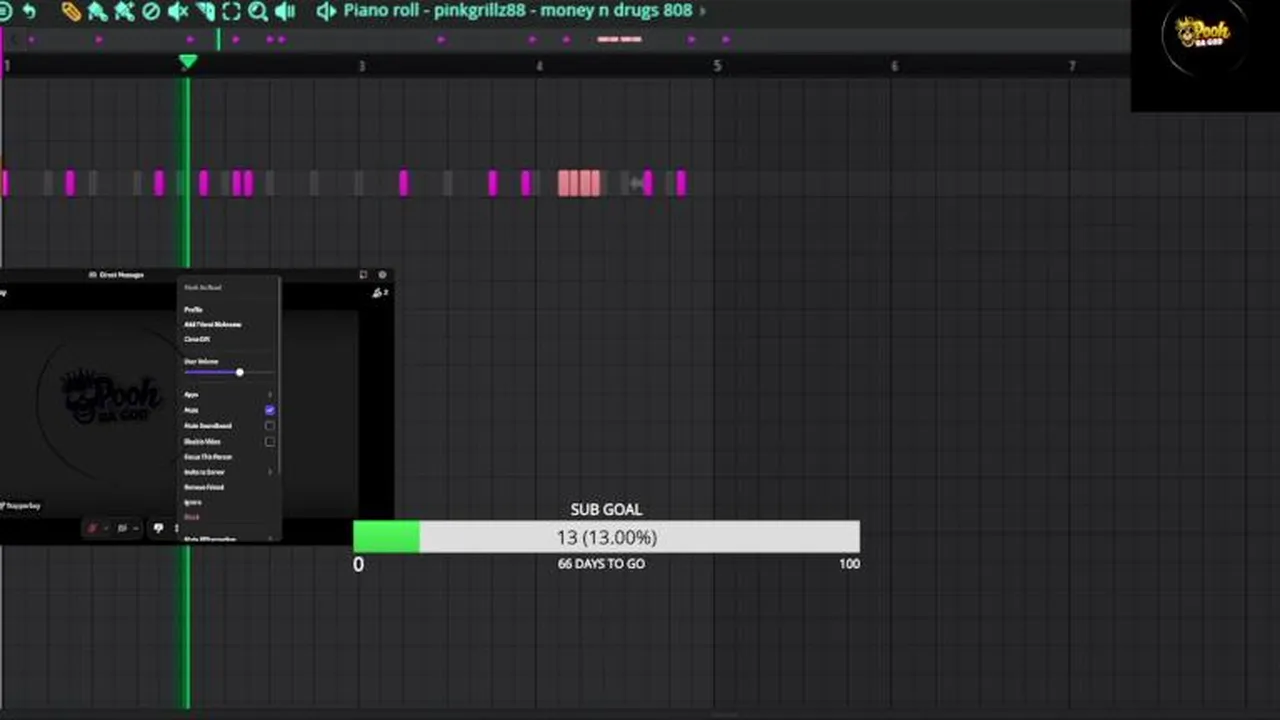1280x720 pixels.
Task: Choose Focus This Person in Discord menu
Action: (x=208, y=457)
